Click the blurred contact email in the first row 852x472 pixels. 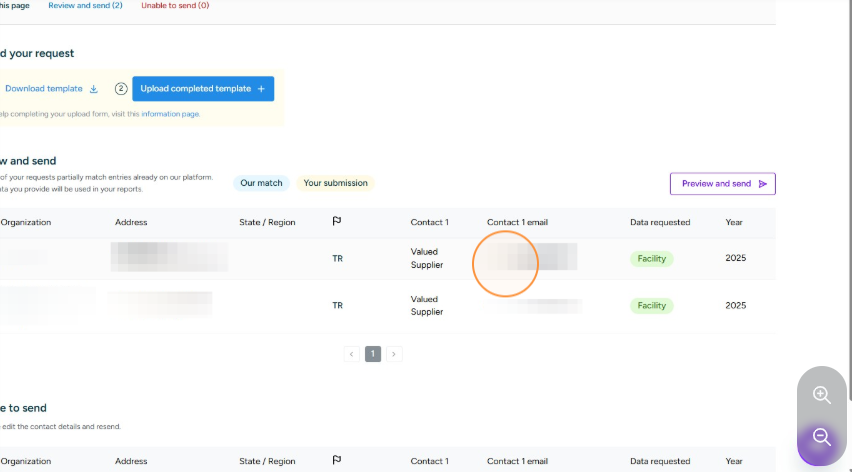coord(532,257)
